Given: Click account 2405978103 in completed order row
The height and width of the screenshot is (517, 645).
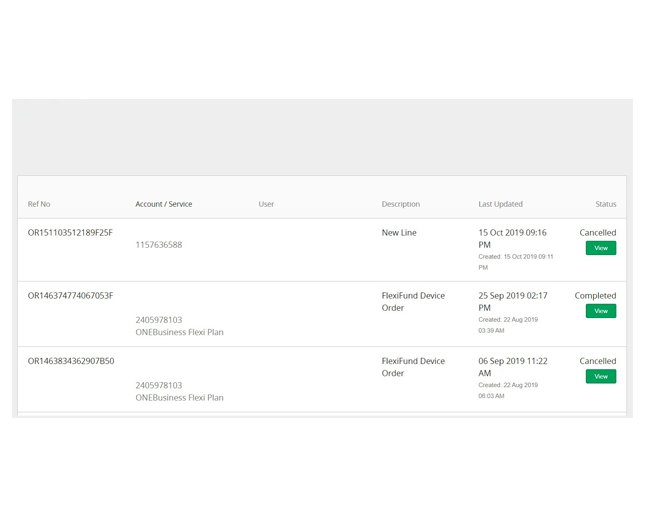Looking at the screenshot, I should click(x=159, y=320).
